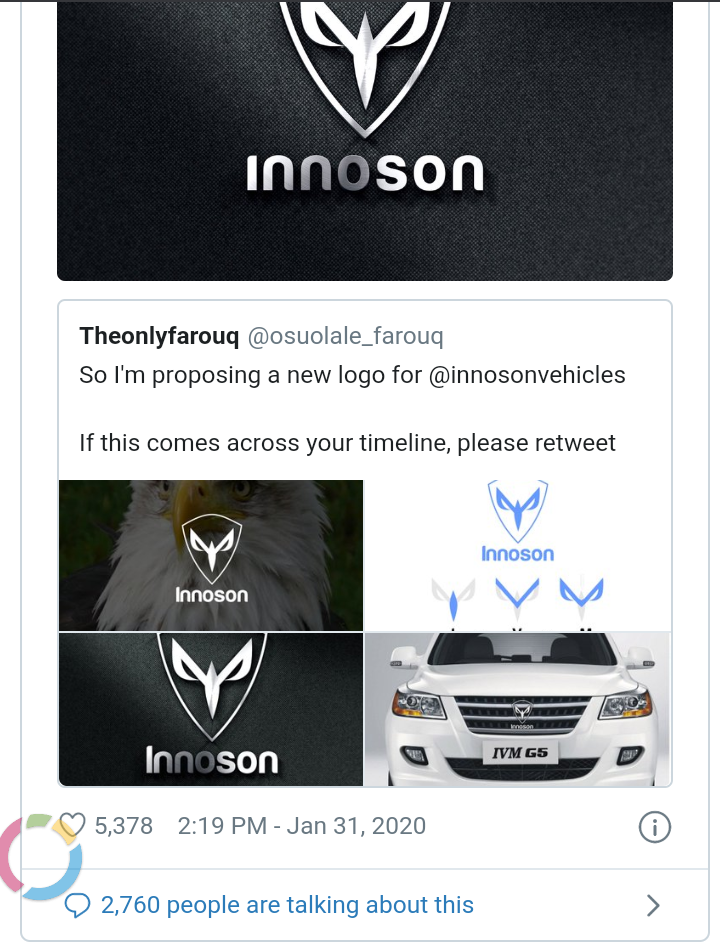720x944 pixels.
Task: Click the heart icon to like the tweet
Action: 72,825
